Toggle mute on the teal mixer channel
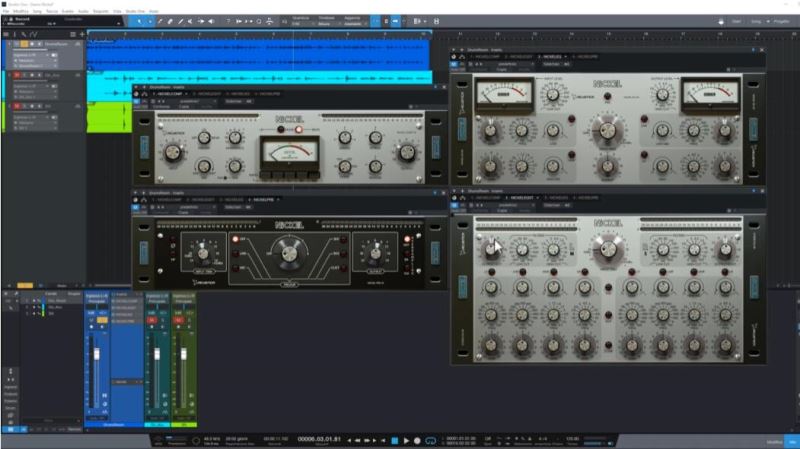The height and width of the screenshot is (449, 800). pyautogui.click(x=152, y=320)
